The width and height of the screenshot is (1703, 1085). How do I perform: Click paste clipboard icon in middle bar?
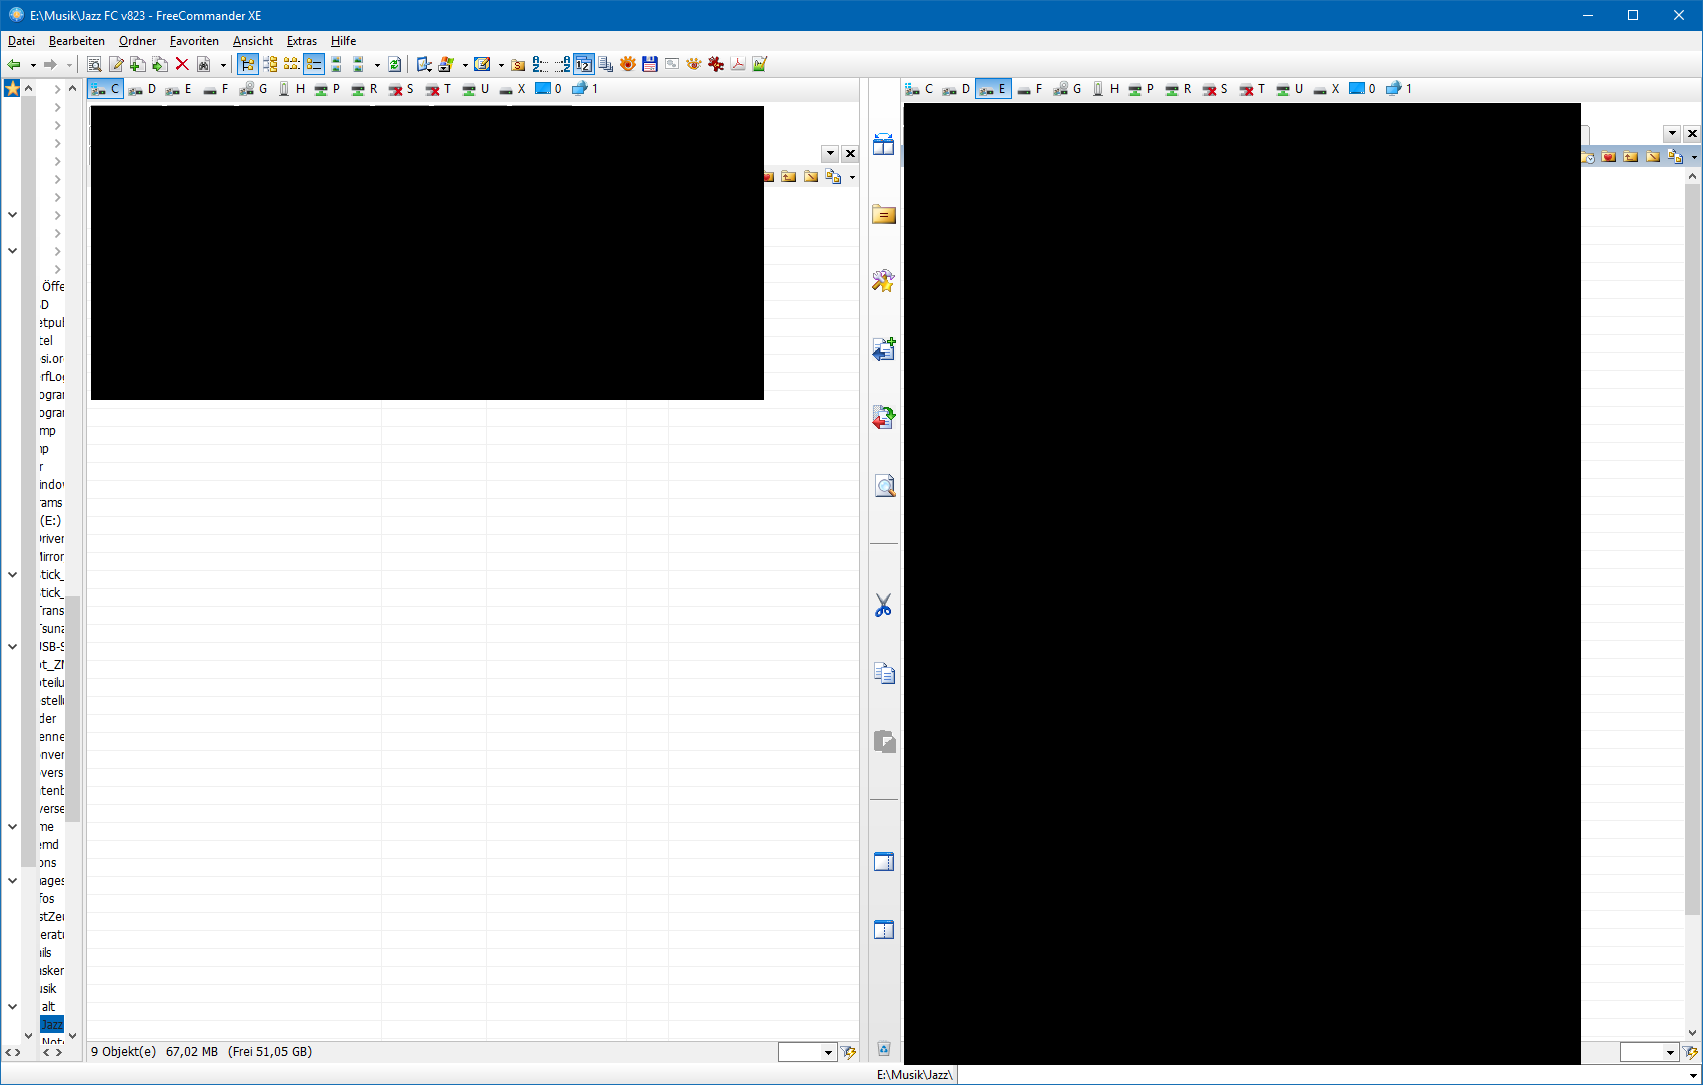click(x=884, y=741)
